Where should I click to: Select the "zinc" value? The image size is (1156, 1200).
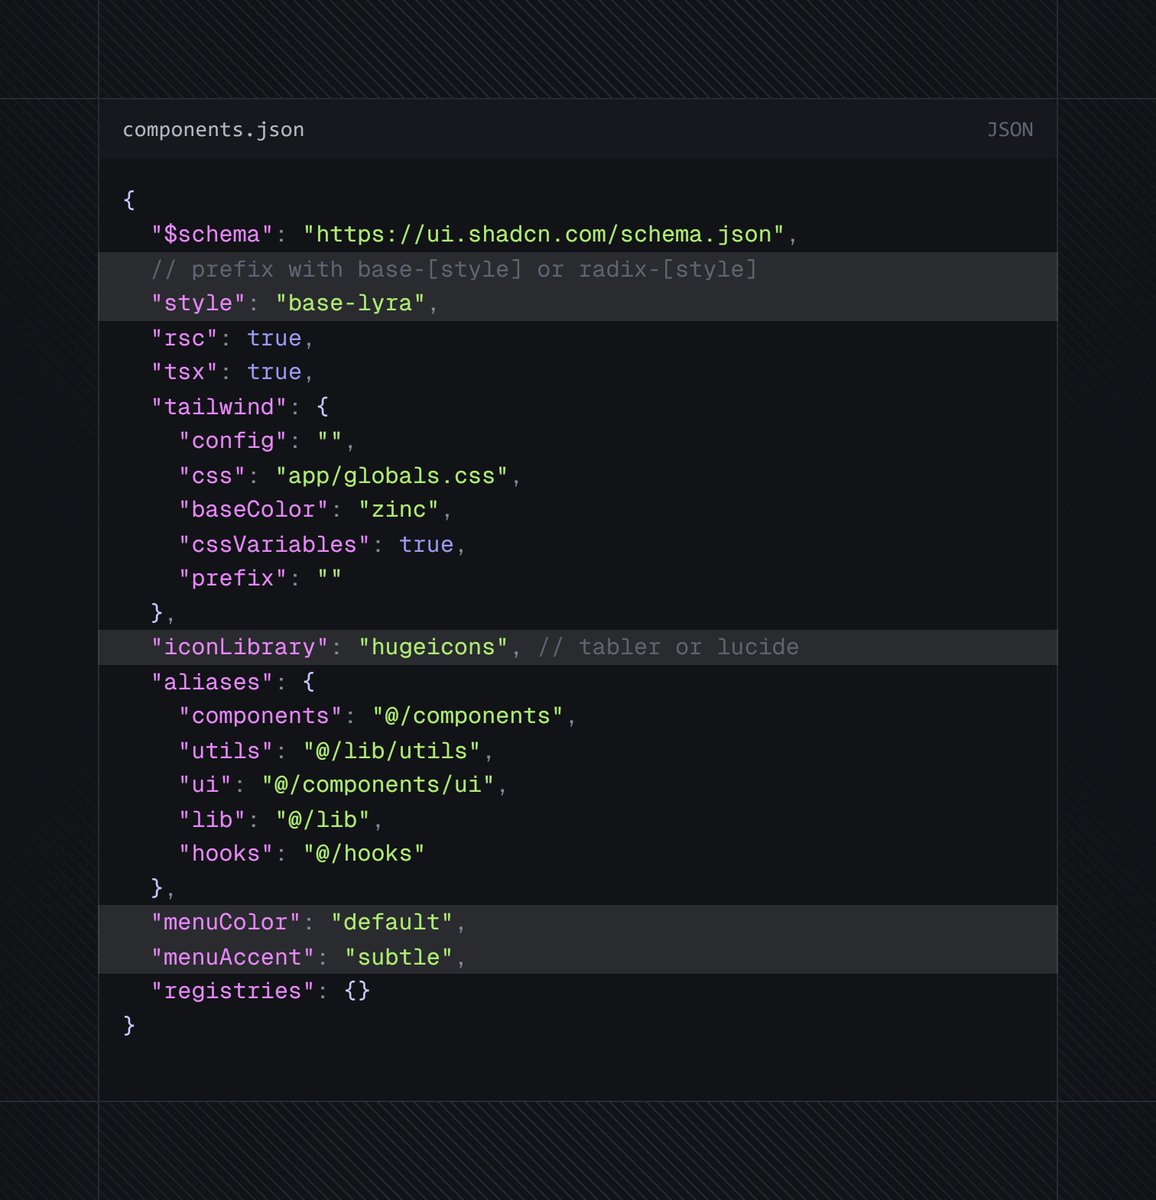click(399, 510)
